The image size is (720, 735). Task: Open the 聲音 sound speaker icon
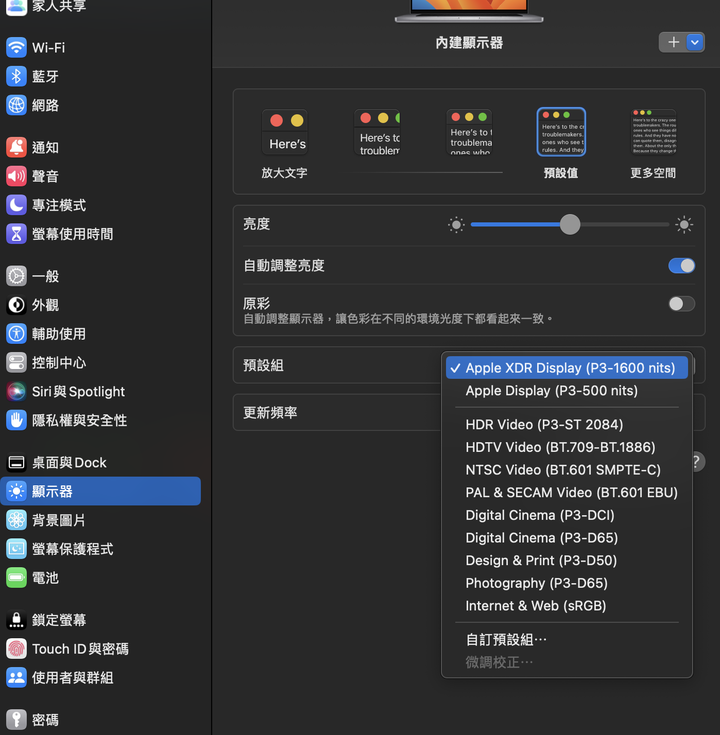coord(16,176)
